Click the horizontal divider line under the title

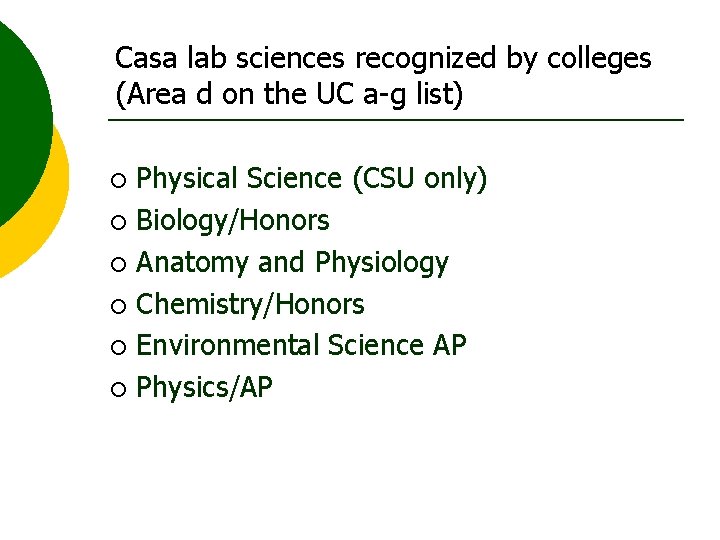pyautogui.click(x=395, y=121)
